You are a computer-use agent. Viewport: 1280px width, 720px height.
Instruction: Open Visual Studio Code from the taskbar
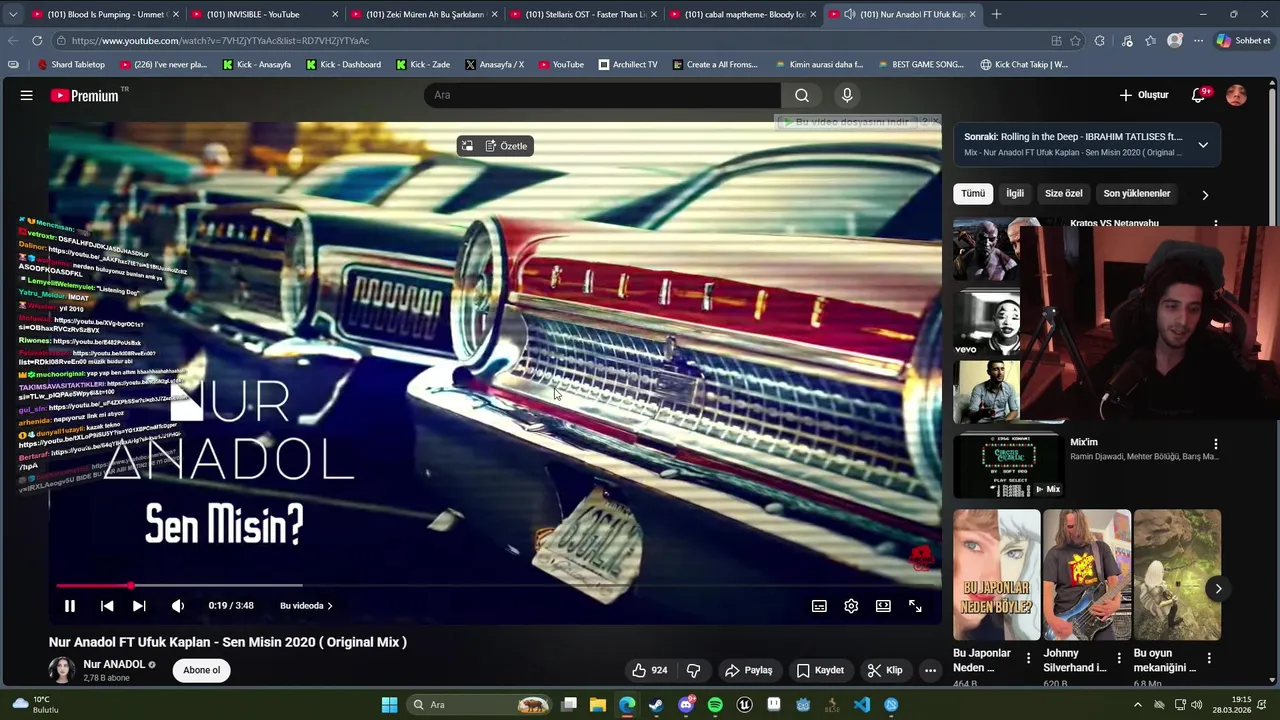[862, 705]
